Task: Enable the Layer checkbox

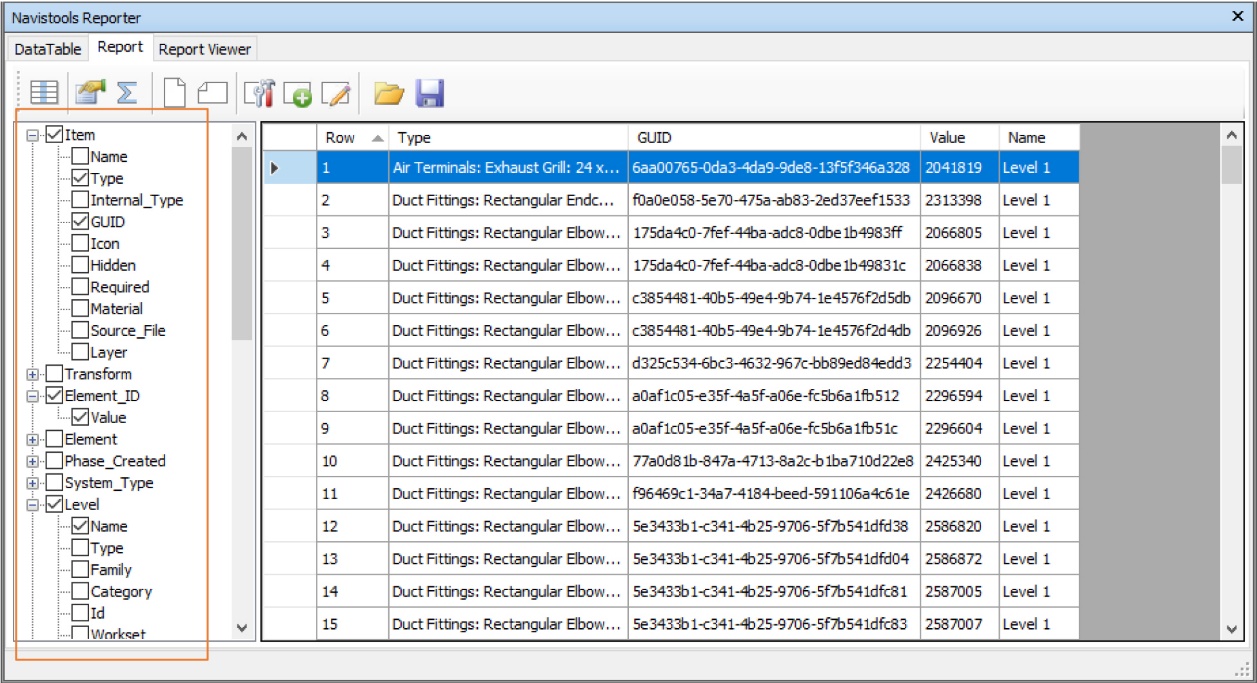Action: coord(80,352)
